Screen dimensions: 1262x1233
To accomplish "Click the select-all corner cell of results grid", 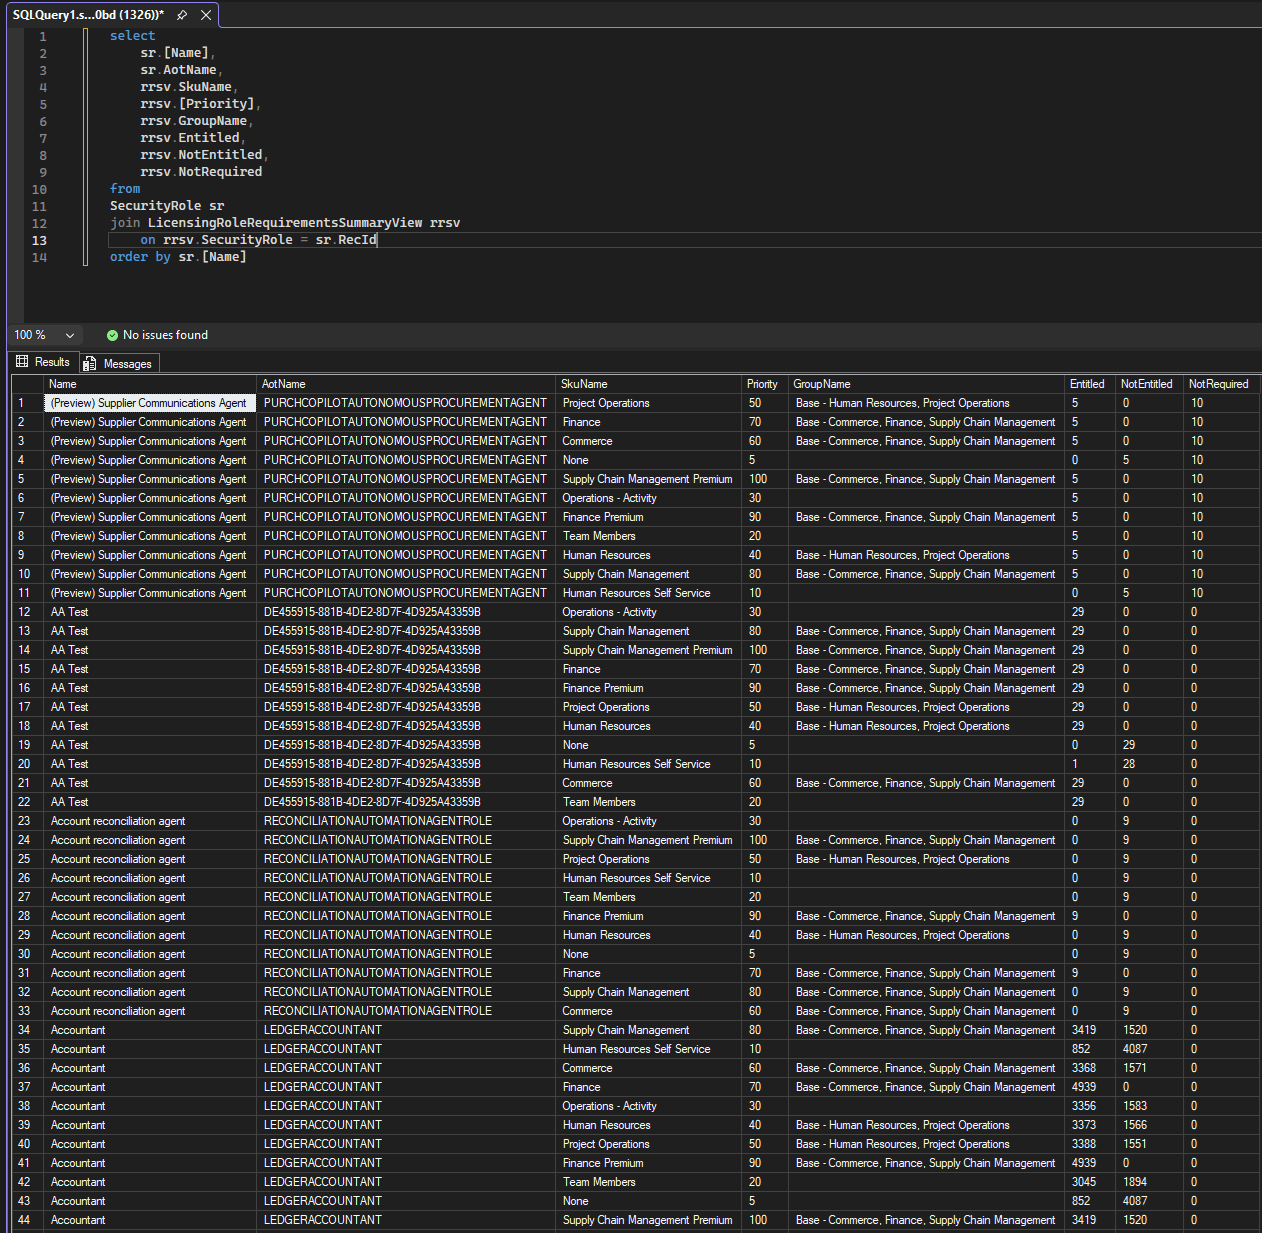I will 27,384.
